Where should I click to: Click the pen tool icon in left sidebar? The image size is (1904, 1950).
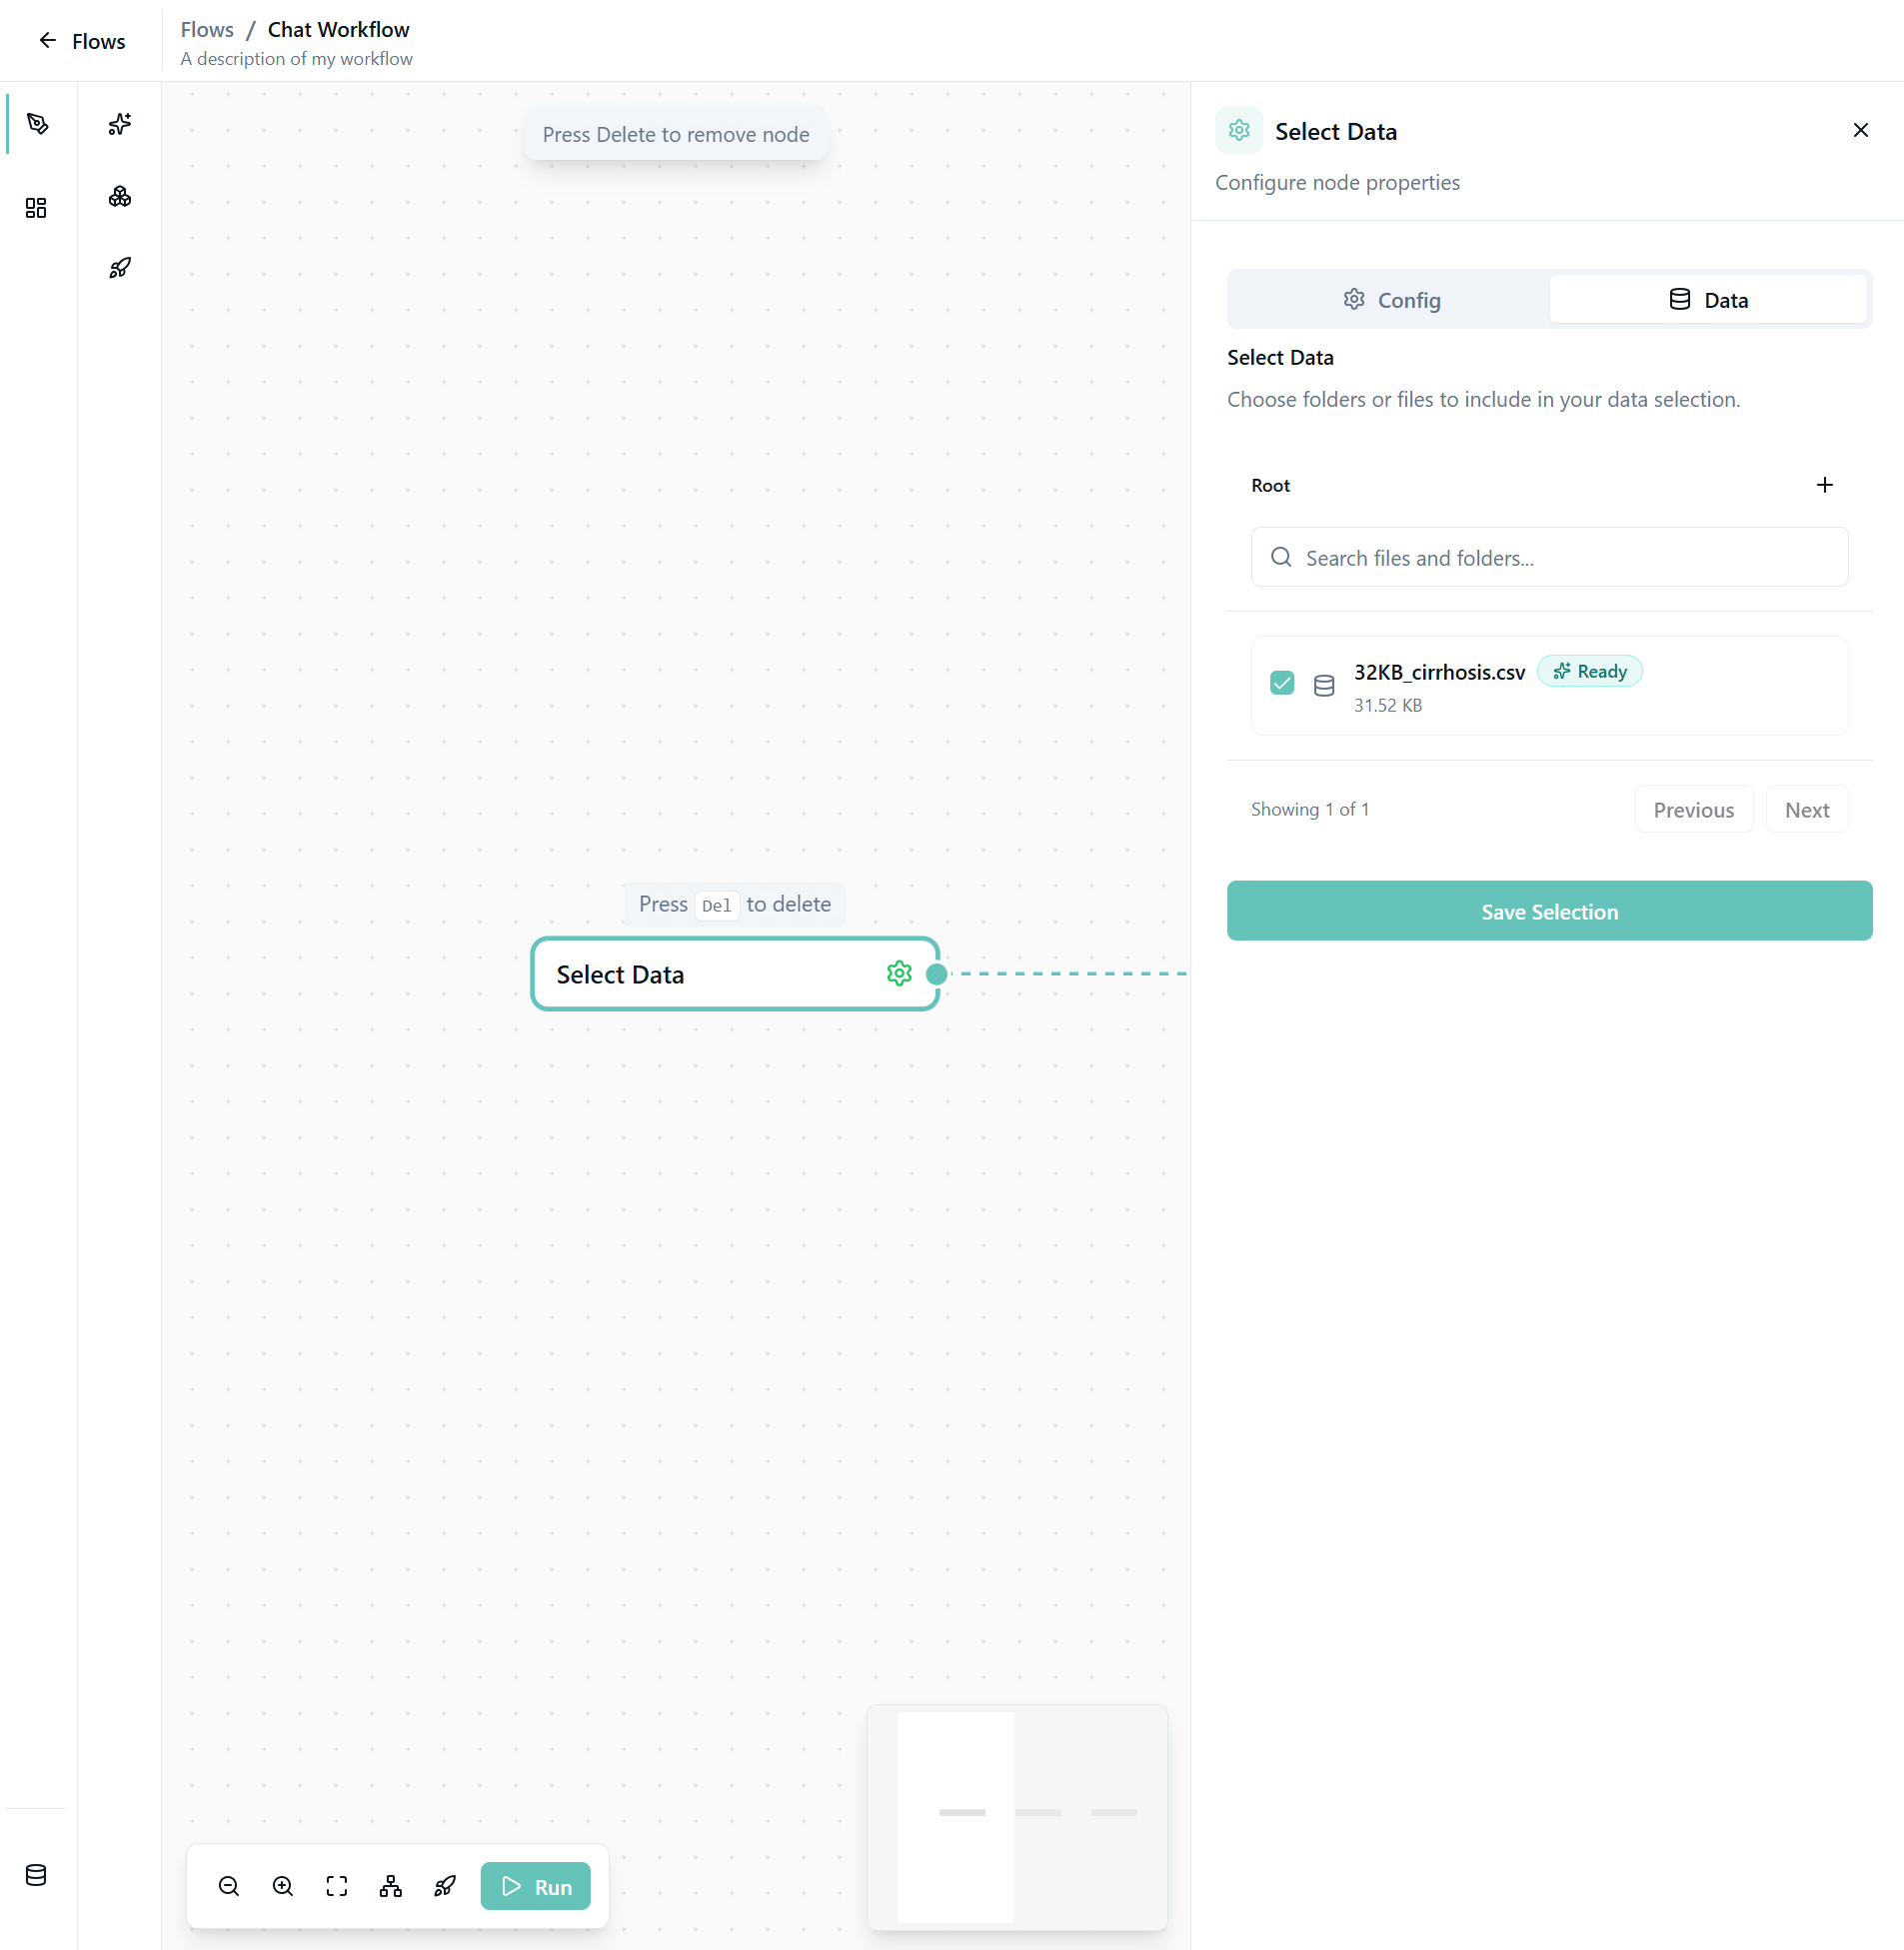(x=38, y=124)
